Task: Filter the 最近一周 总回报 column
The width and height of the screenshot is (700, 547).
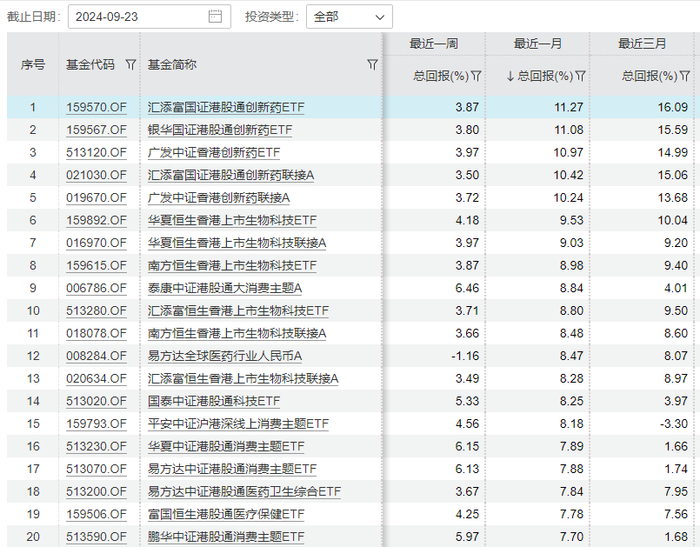Action: point(476,76)
